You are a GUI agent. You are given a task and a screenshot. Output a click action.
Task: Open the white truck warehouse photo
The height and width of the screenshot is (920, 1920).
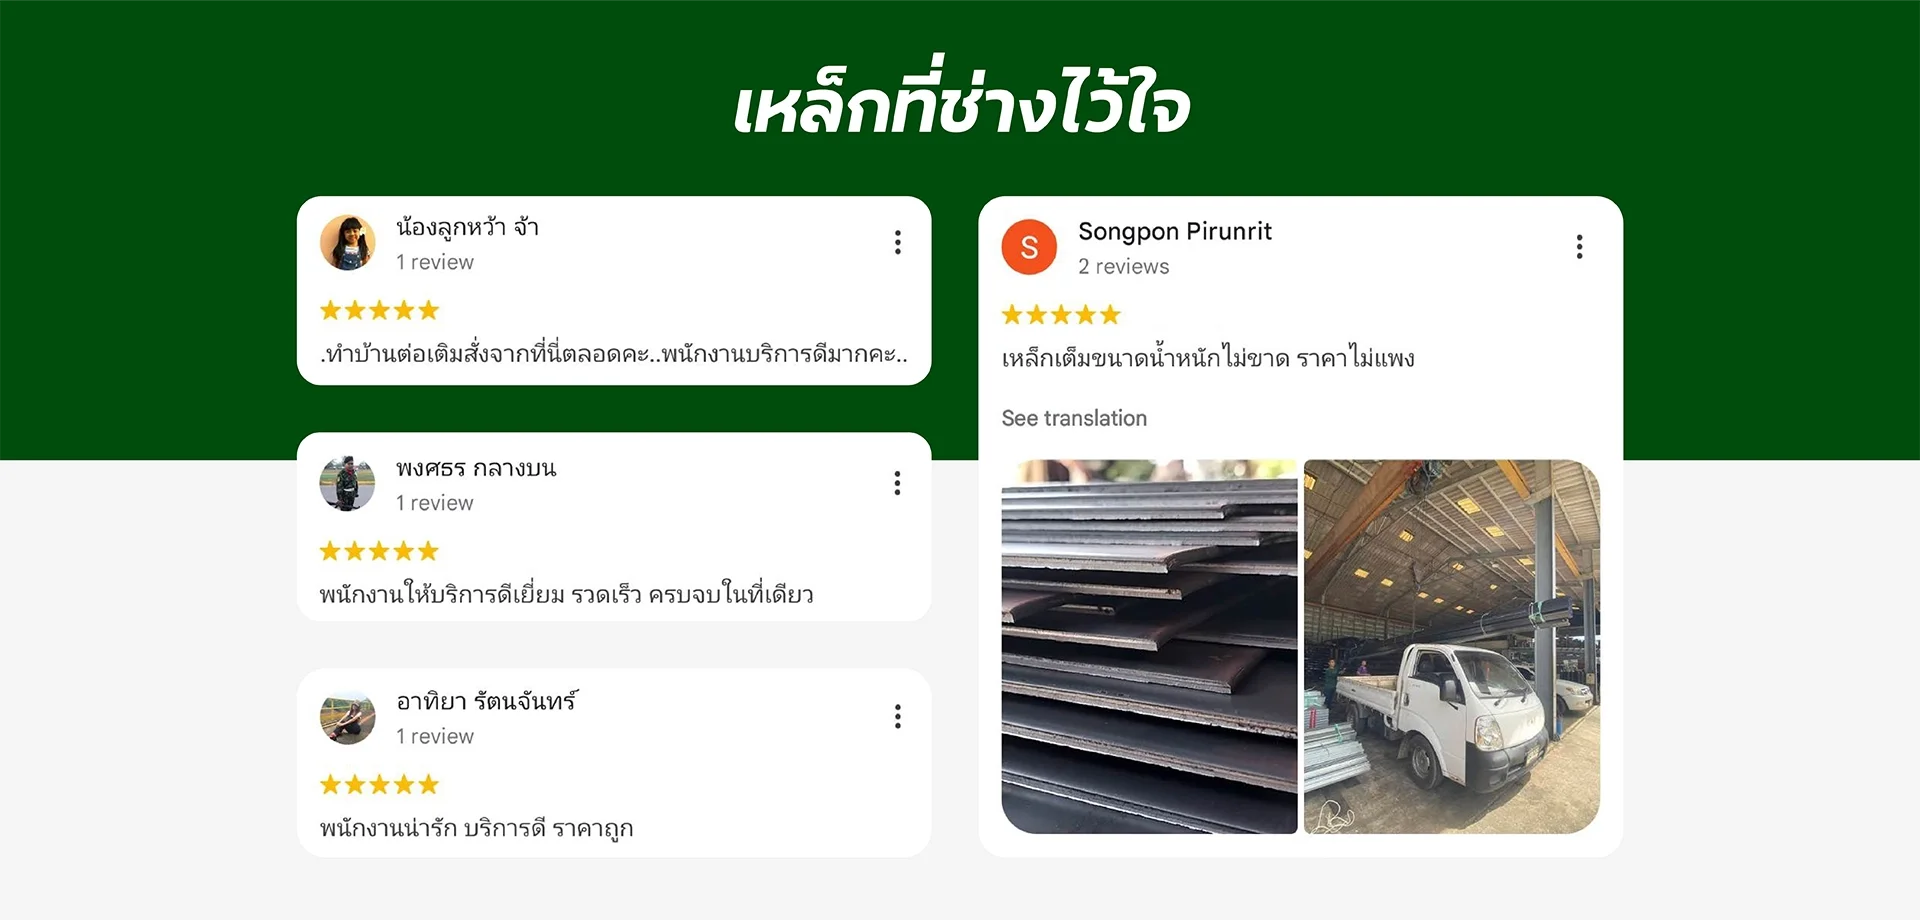[1452, 646]
